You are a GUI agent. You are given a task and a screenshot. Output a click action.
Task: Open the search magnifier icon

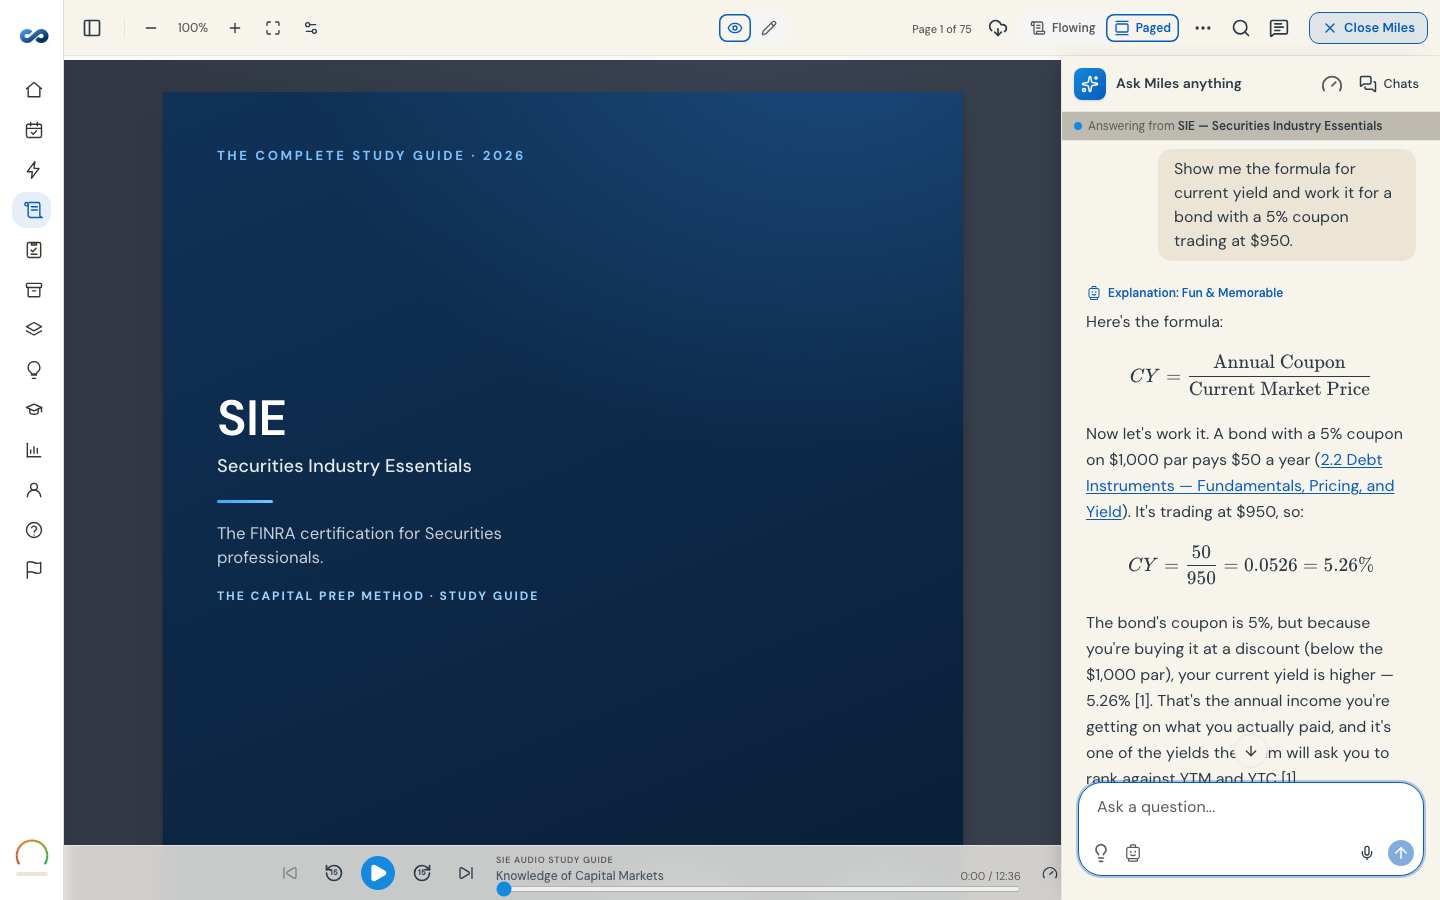click(1241, 28)
